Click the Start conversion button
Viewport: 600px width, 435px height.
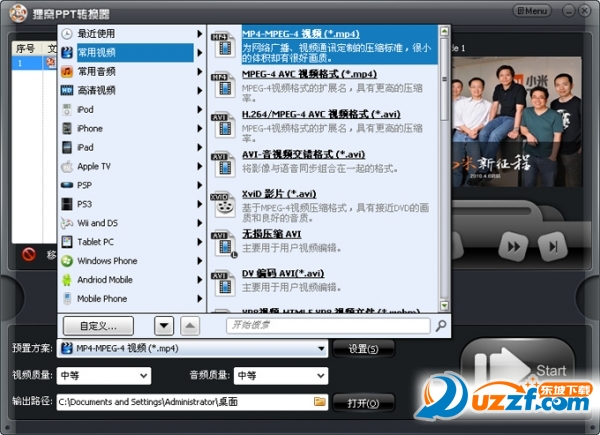point(517,368)
